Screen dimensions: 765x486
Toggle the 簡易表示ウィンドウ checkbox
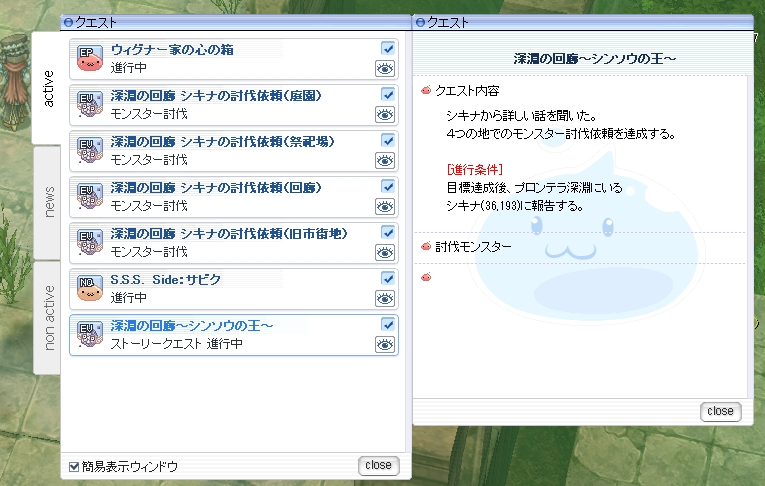tap(74, 466)
